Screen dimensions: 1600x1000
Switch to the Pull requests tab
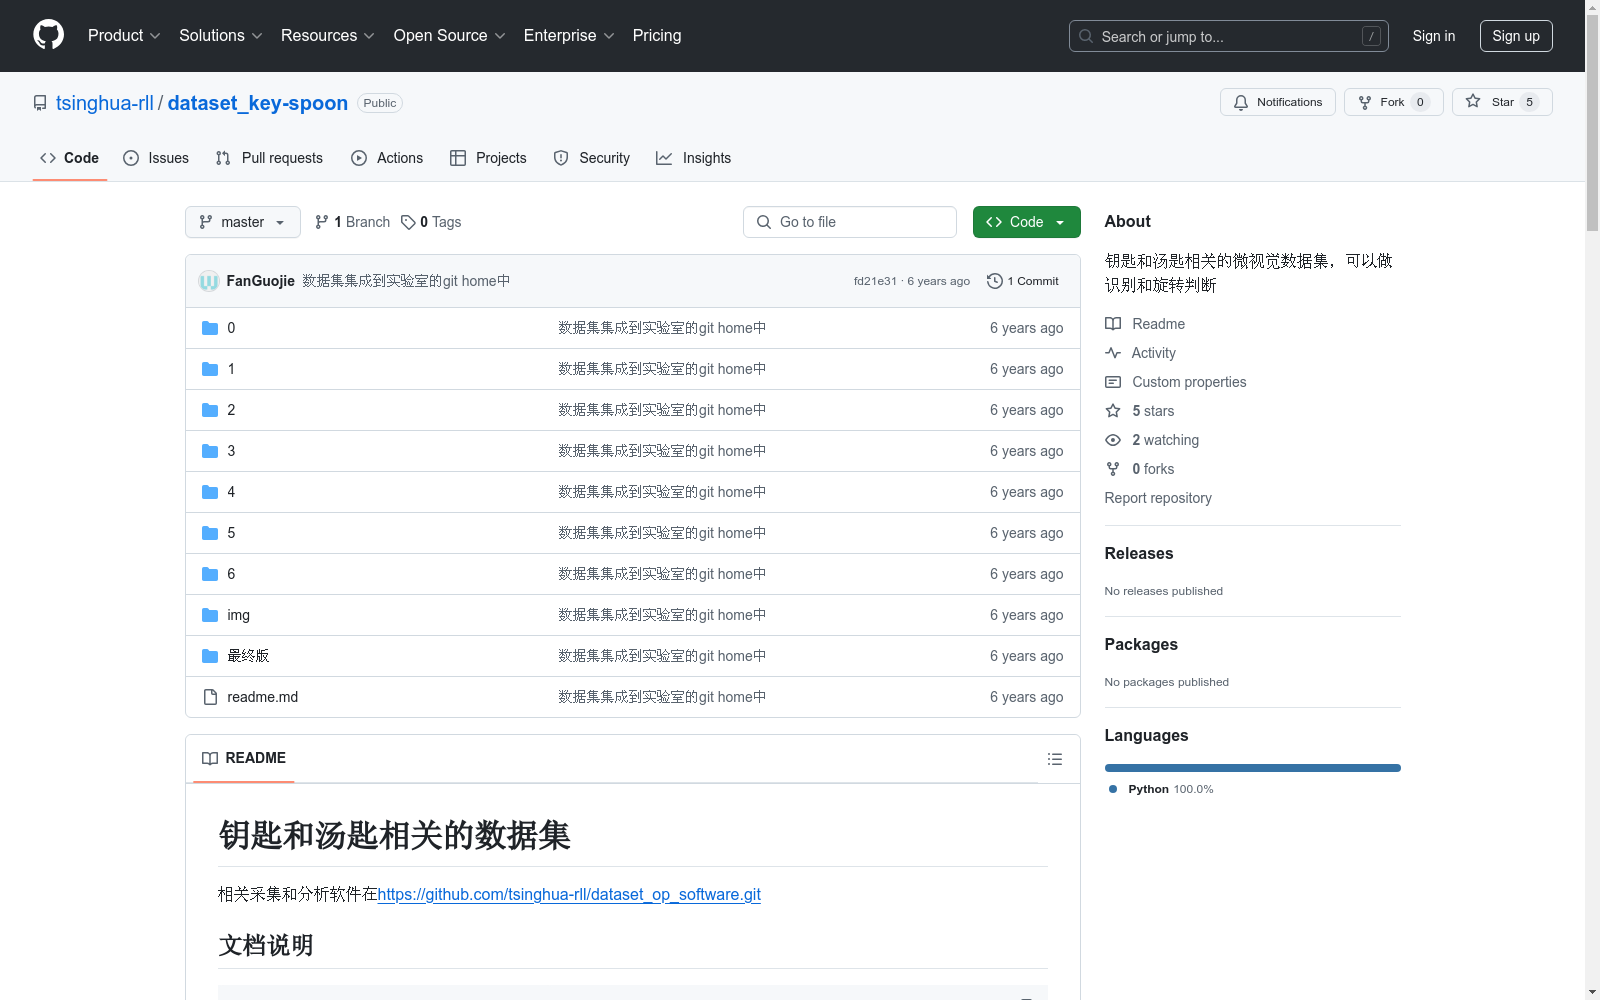point(269,158)
